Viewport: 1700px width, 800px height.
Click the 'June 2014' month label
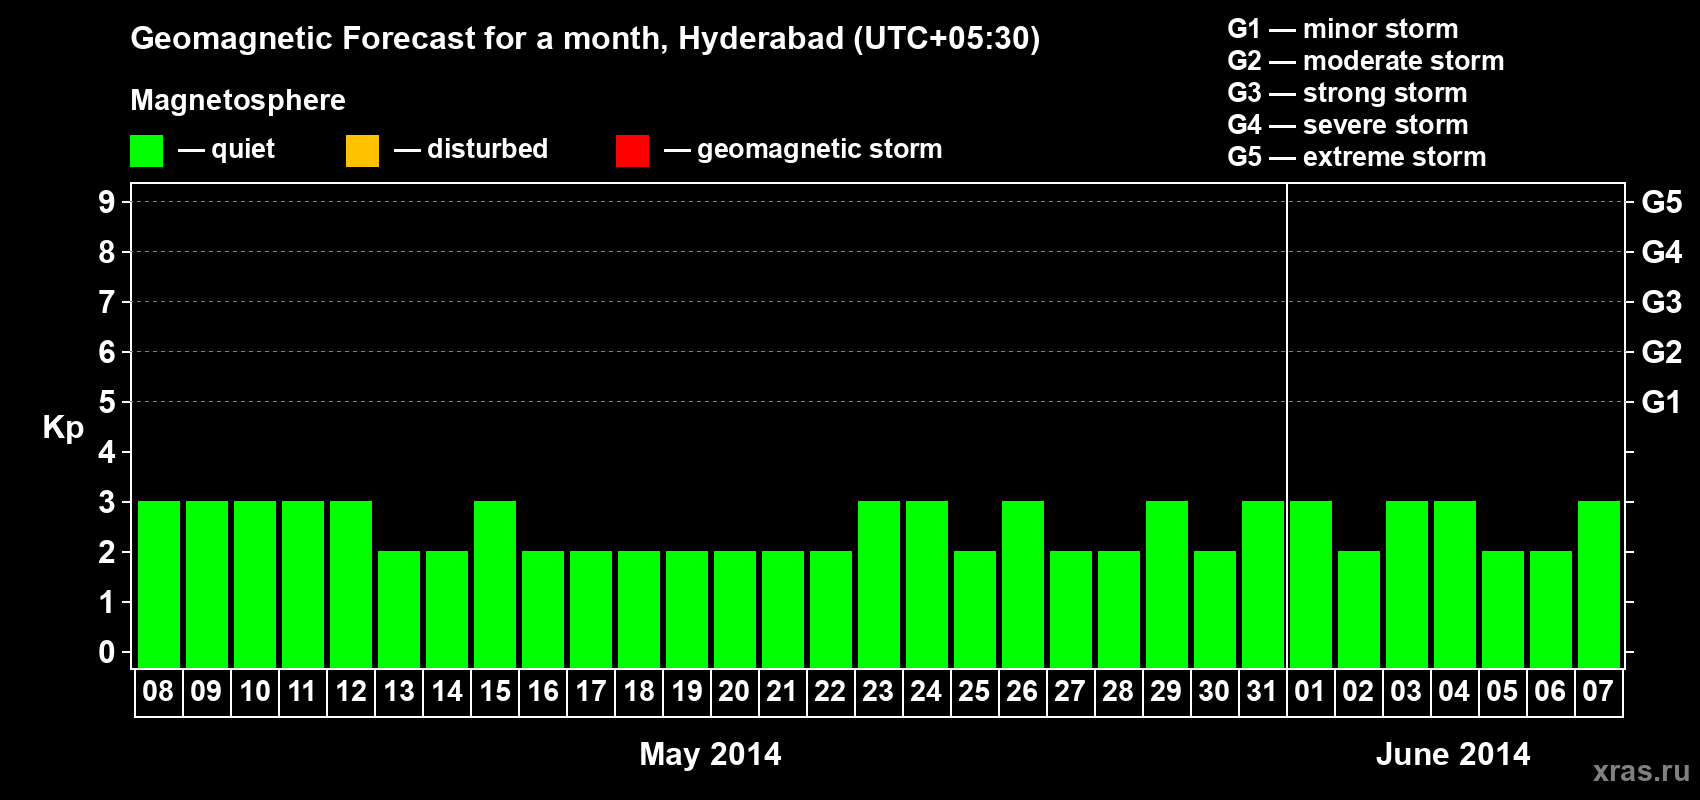(1453, 754)
